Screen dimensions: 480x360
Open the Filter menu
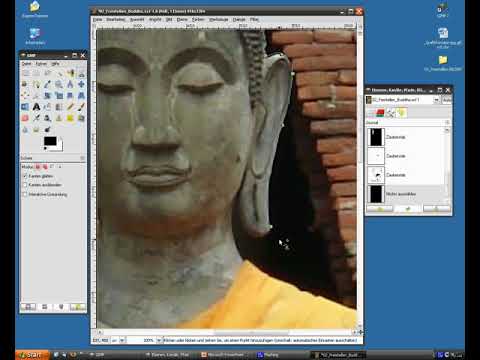(x=254, y=20)
